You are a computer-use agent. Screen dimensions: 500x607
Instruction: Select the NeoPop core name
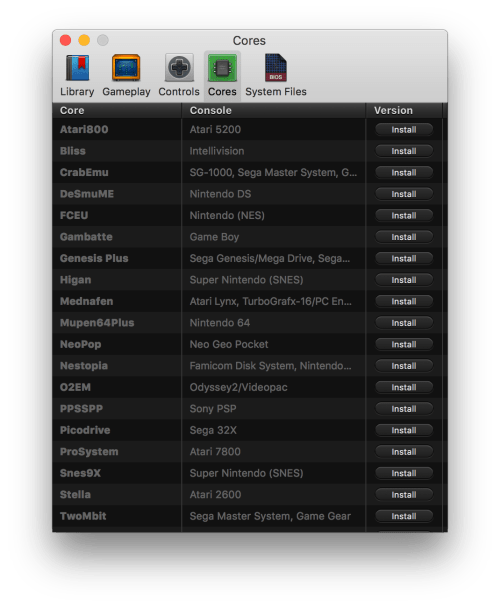tap(80, 345)
